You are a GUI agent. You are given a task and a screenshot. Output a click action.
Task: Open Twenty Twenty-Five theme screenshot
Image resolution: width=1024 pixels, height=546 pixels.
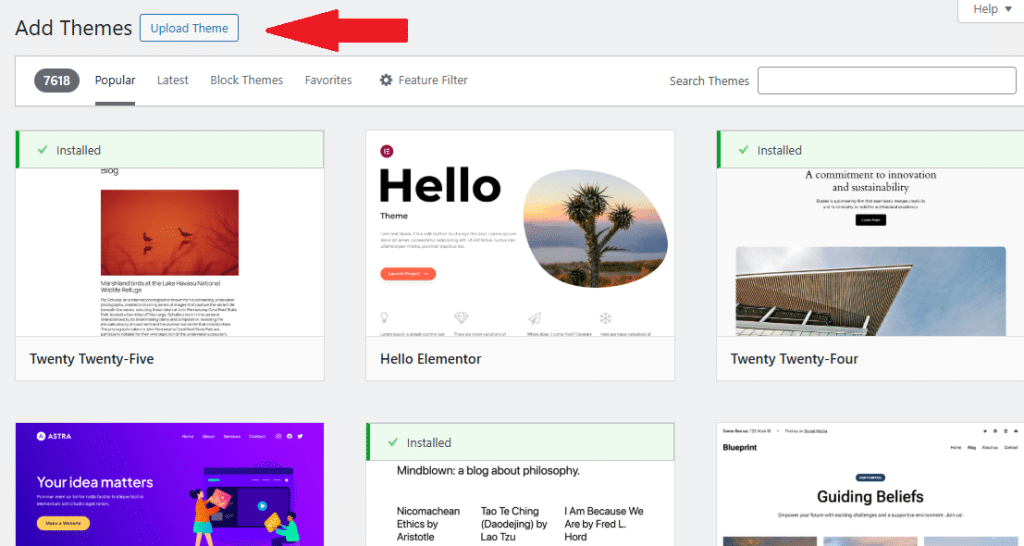click(170, 252)
